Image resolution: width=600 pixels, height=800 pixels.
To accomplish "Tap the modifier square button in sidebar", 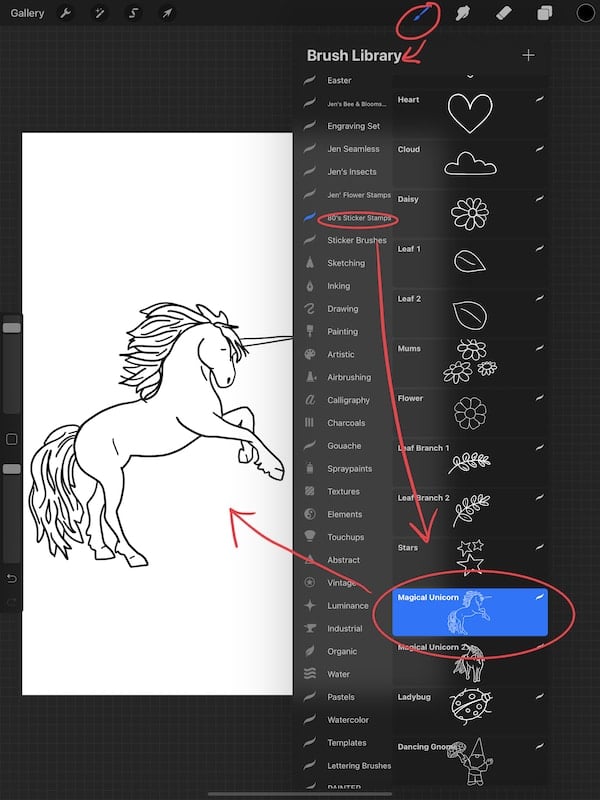I will tap(11, 439).
